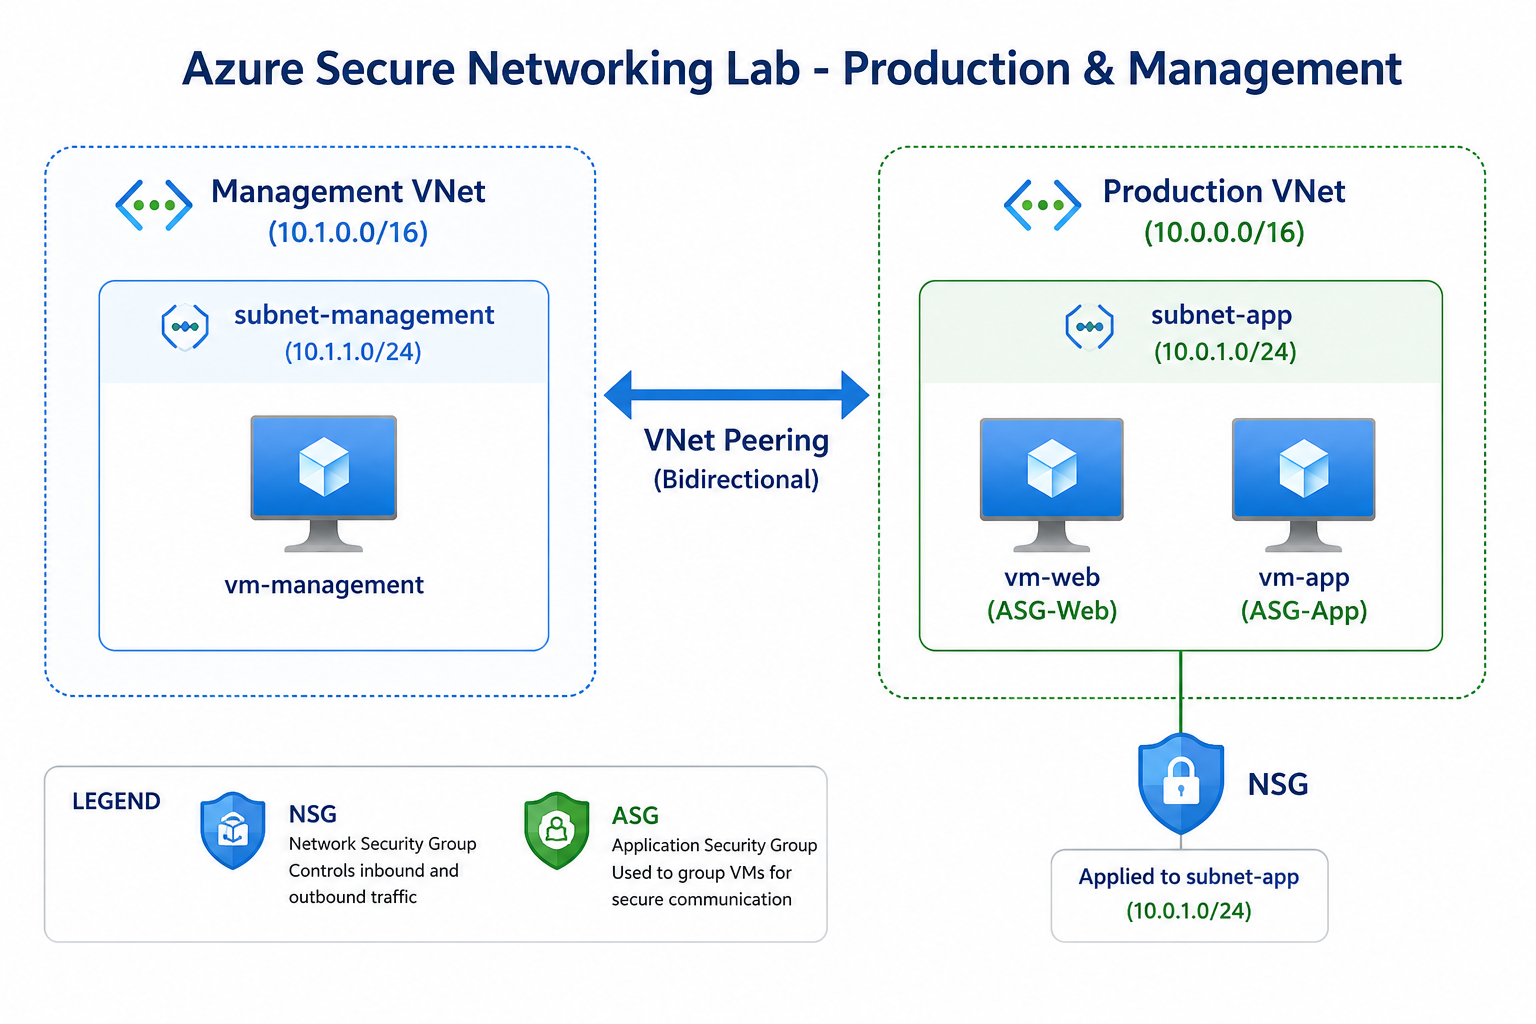This screenshot has width=1536, height=1024.
Task: Click the vm-app virtual machine icon
Action: point(1304,485)
